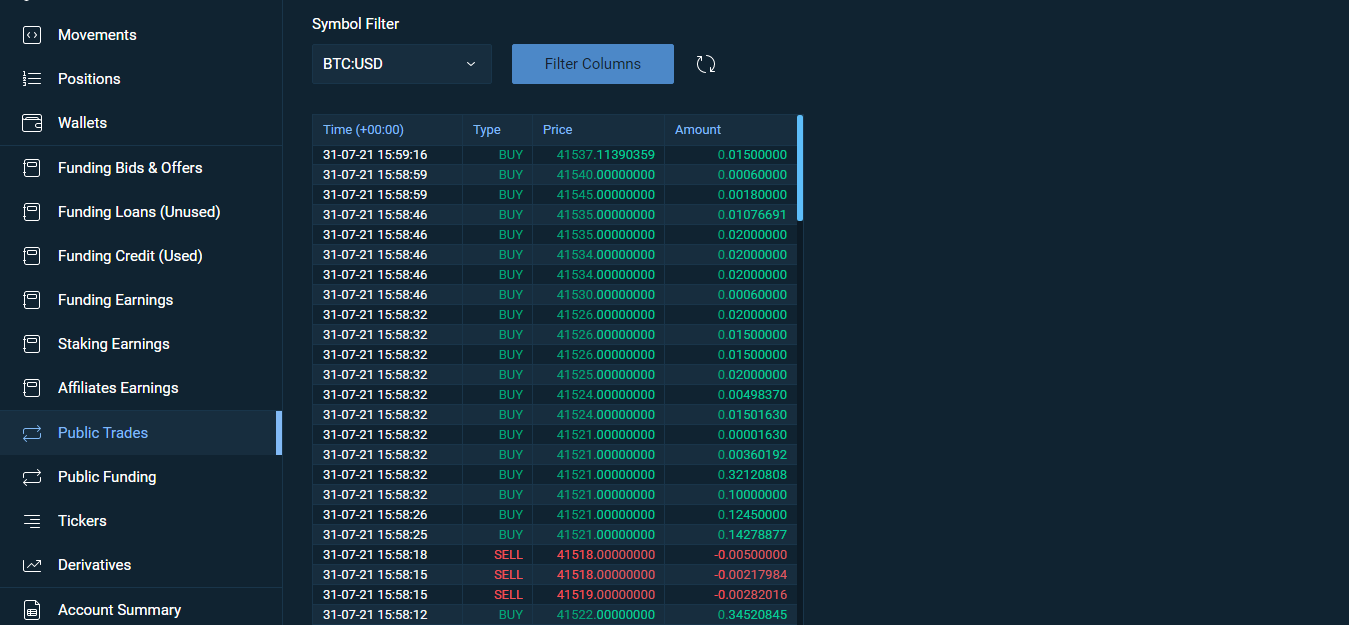Click the Affiliates Earnings icon
The width and height of the screenshot is (1349, 625).
tap(32, 388)
